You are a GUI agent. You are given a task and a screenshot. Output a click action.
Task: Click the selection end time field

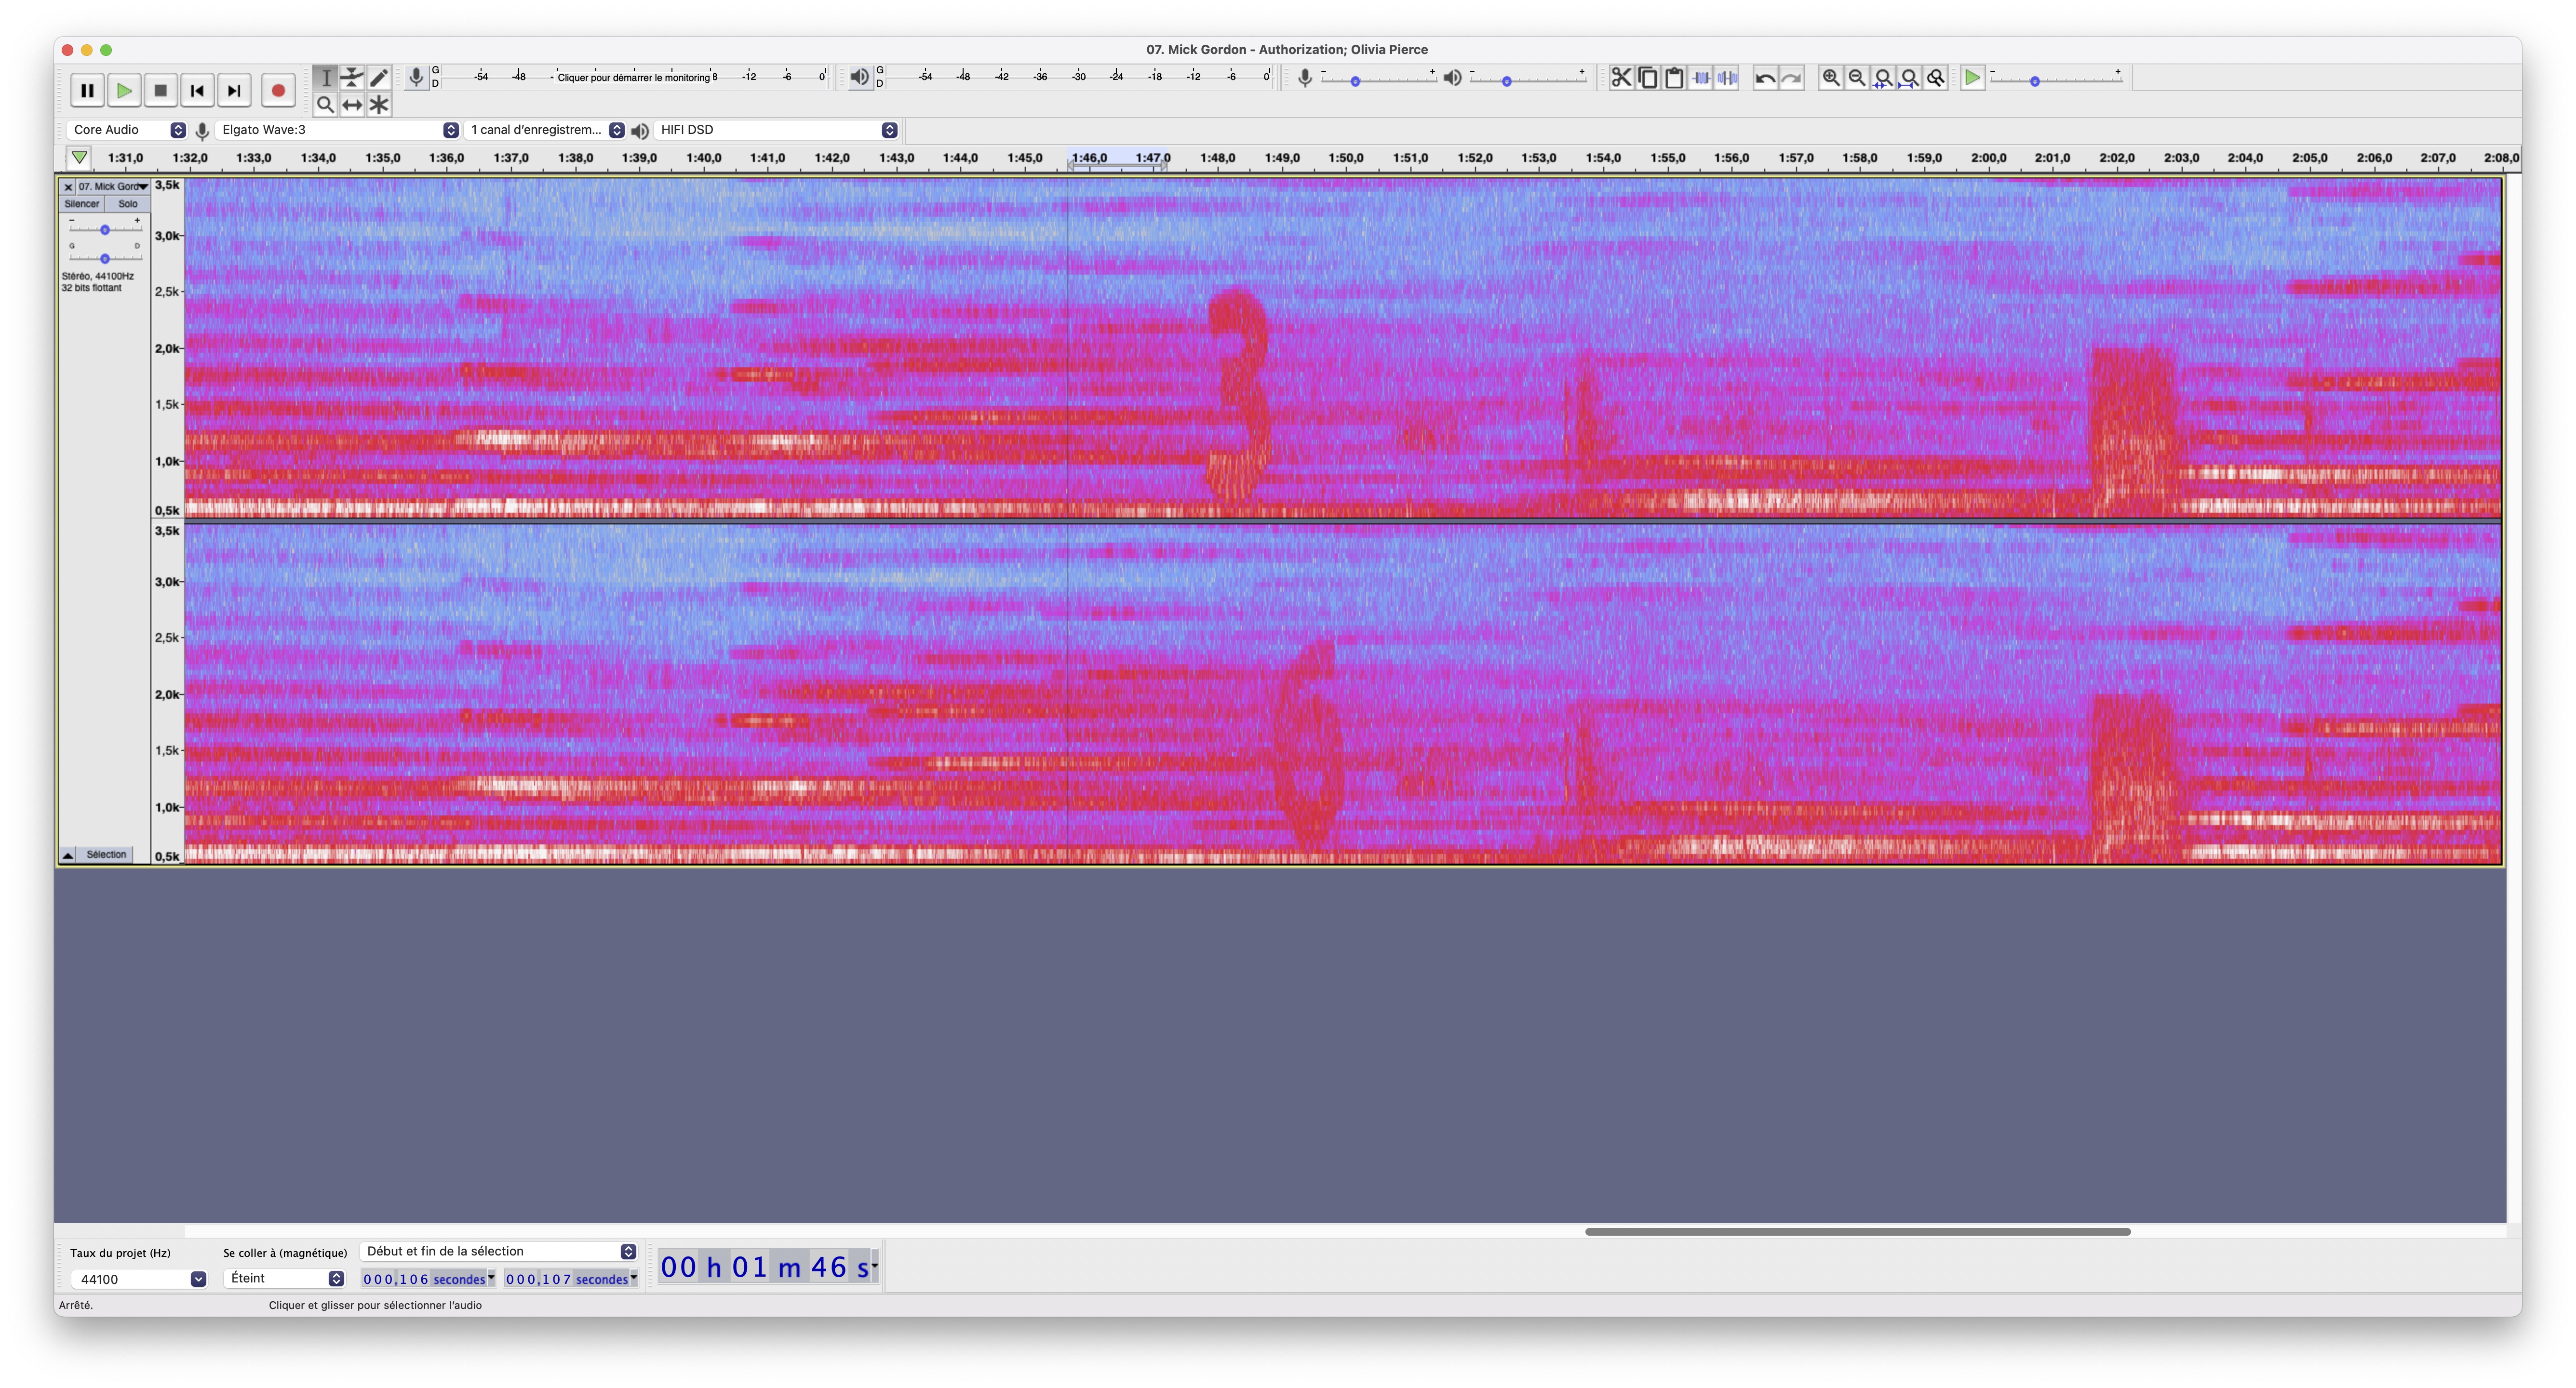pos(571,1279)
